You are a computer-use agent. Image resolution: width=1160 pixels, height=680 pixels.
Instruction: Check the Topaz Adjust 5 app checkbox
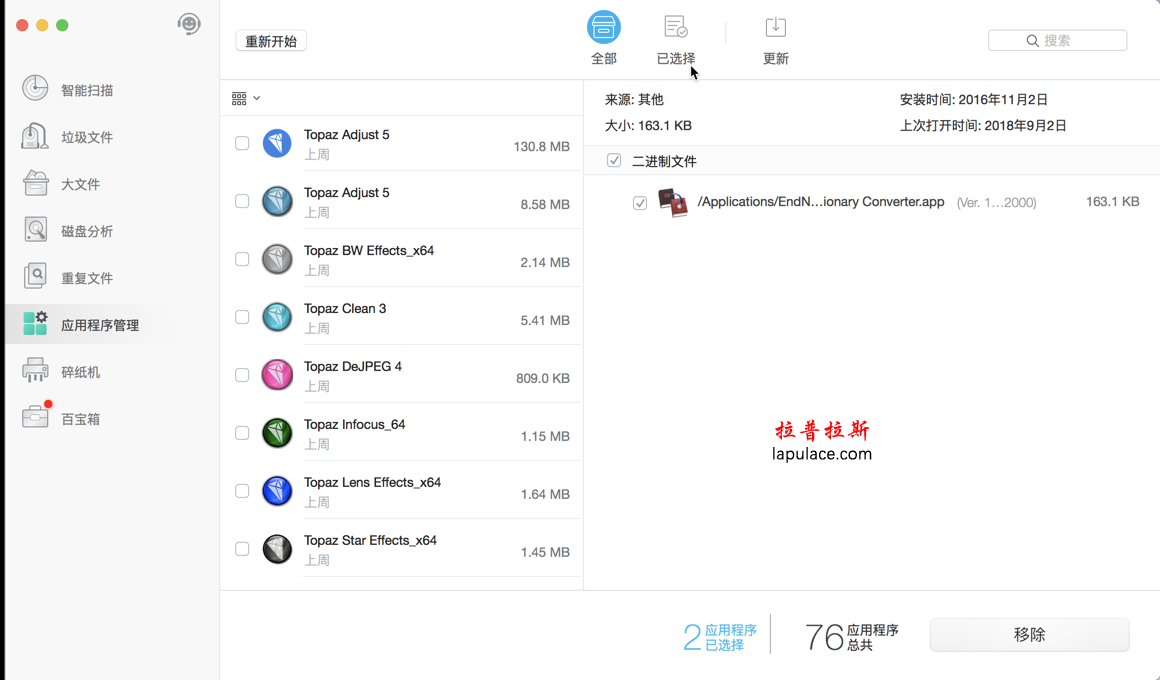pos(241,143)
